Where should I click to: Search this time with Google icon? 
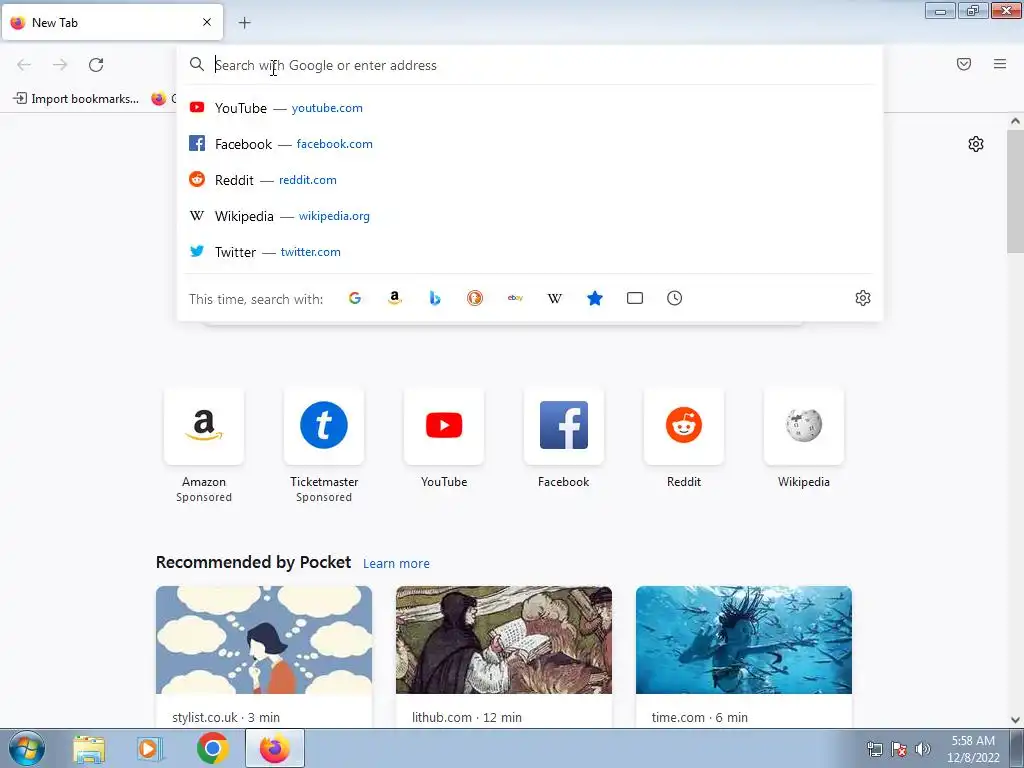[355, 298]
